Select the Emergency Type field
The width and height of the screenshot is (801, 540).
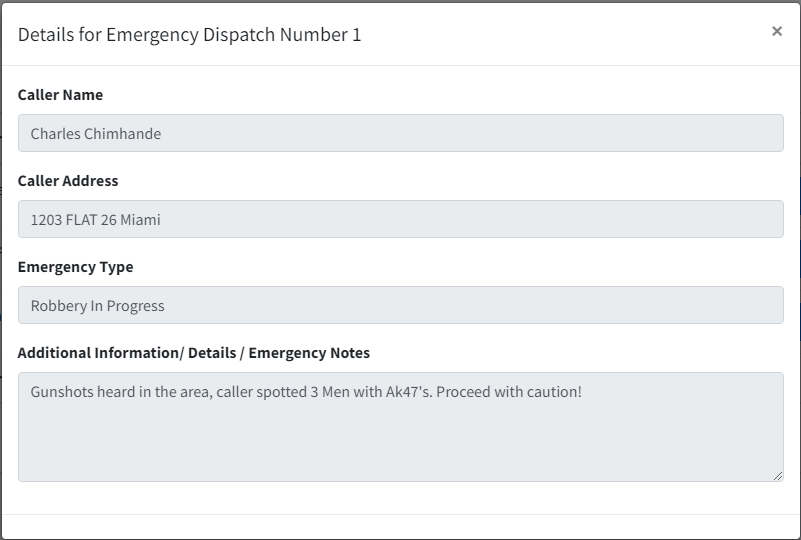point(400,305)
